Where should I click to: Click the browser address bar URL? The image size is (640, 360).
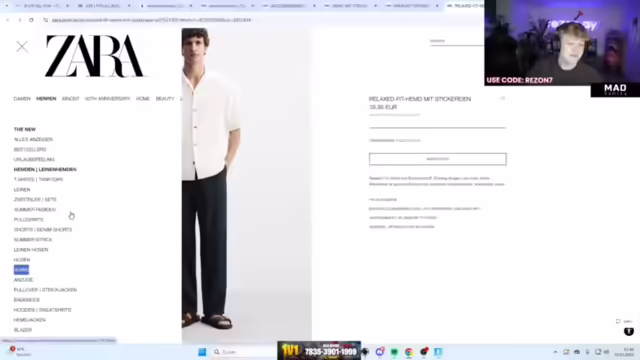click(151, 20)
